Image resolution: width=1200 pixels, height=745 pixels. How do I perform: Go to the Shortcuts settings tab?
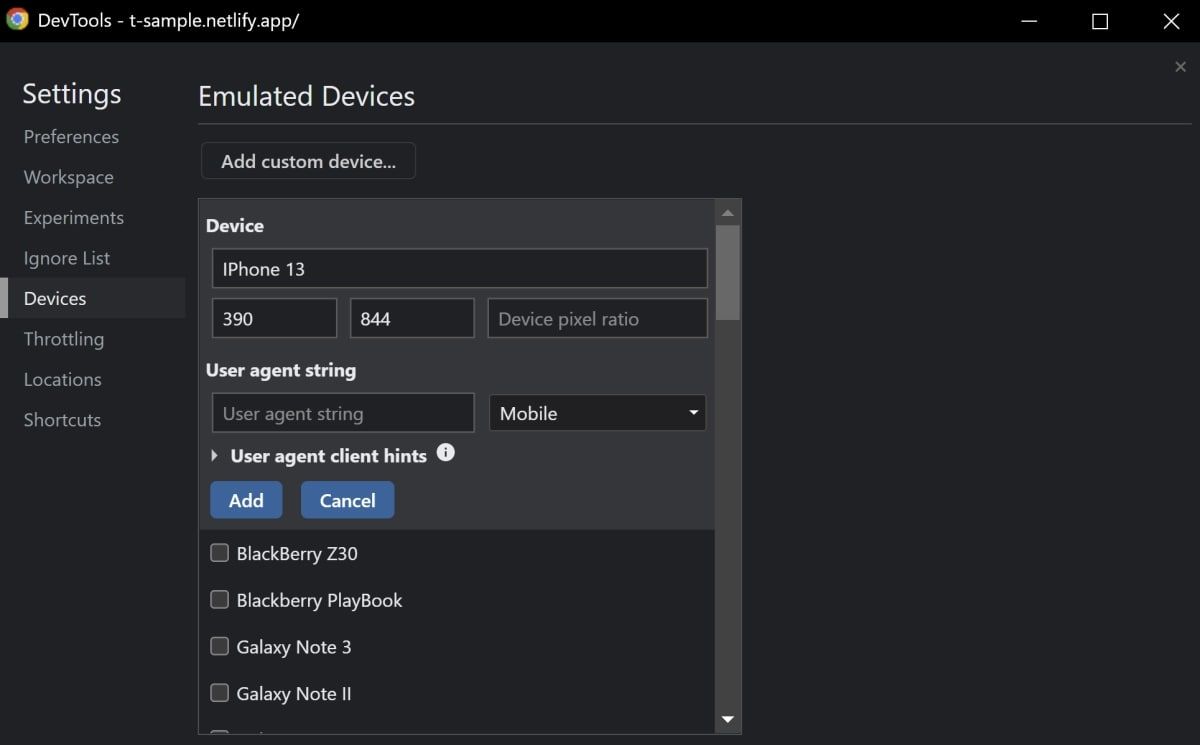[62, 420]
